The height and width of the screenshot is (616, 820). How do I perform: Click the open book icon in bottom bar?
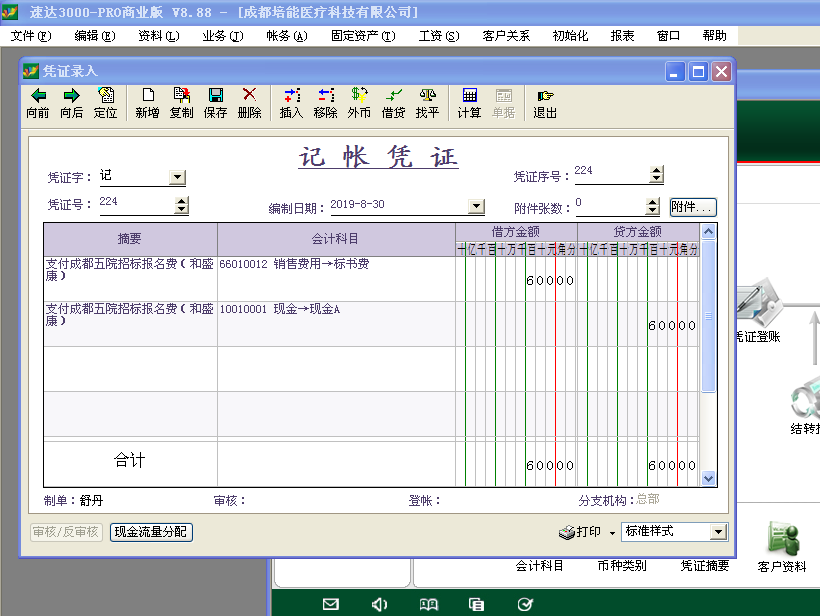point(428,604)
